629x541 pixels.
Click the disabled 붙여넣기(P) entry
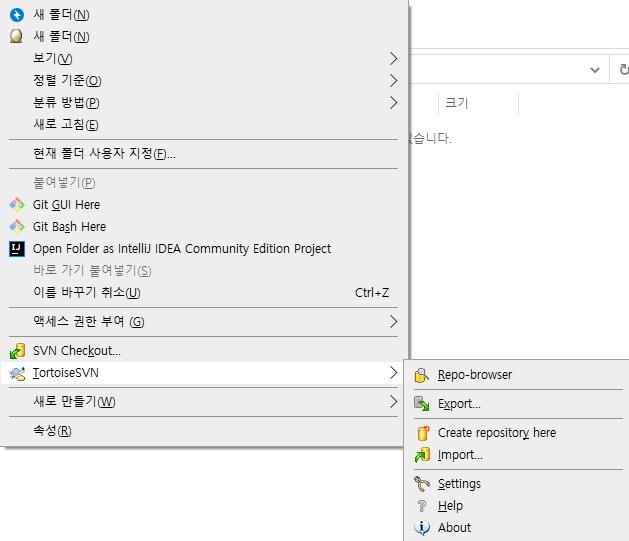pos(64,183)
